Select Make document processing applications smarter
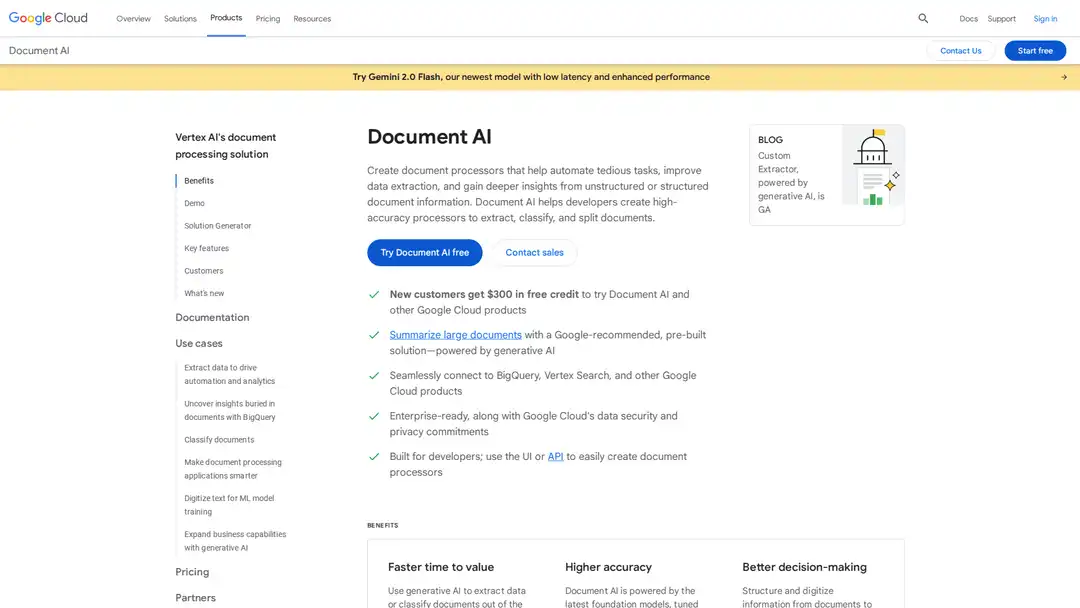Screen dimensions: 1080x608 pyautogui.click(x=233, y=469)
